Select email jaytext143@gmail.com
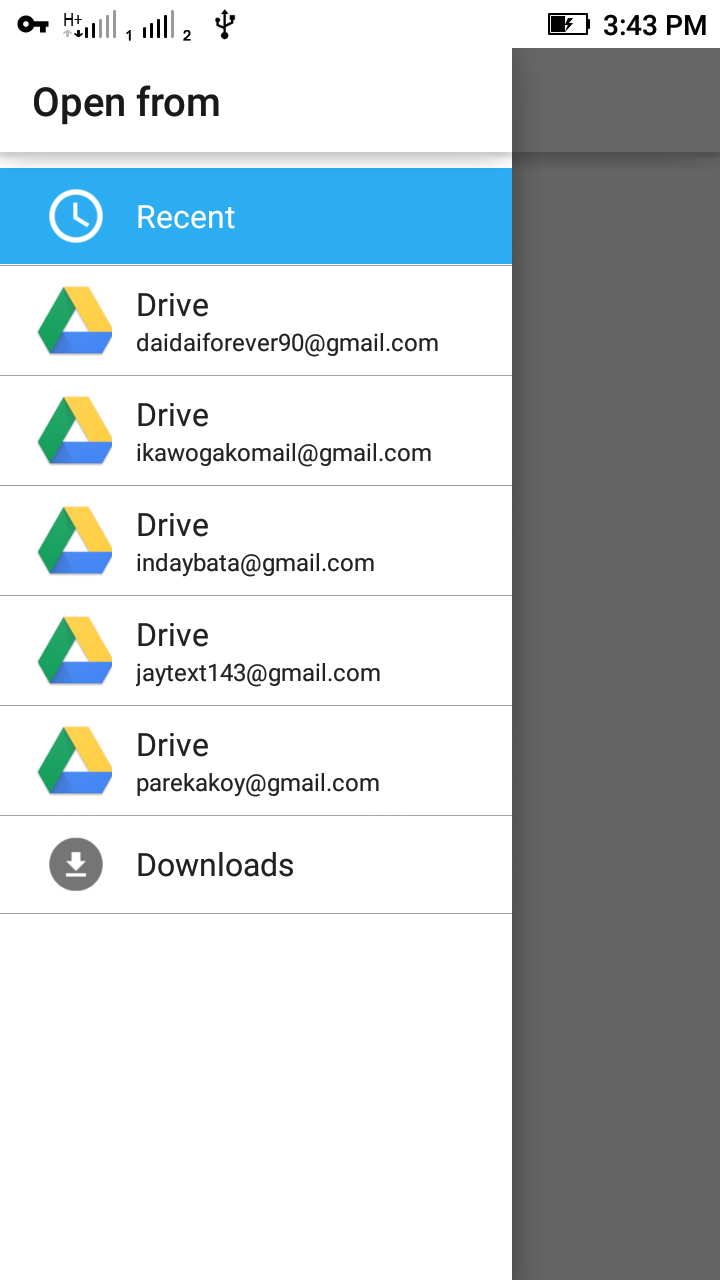Screen dimensions: 720x1280 pyautogui.click(x=258, y=673)
